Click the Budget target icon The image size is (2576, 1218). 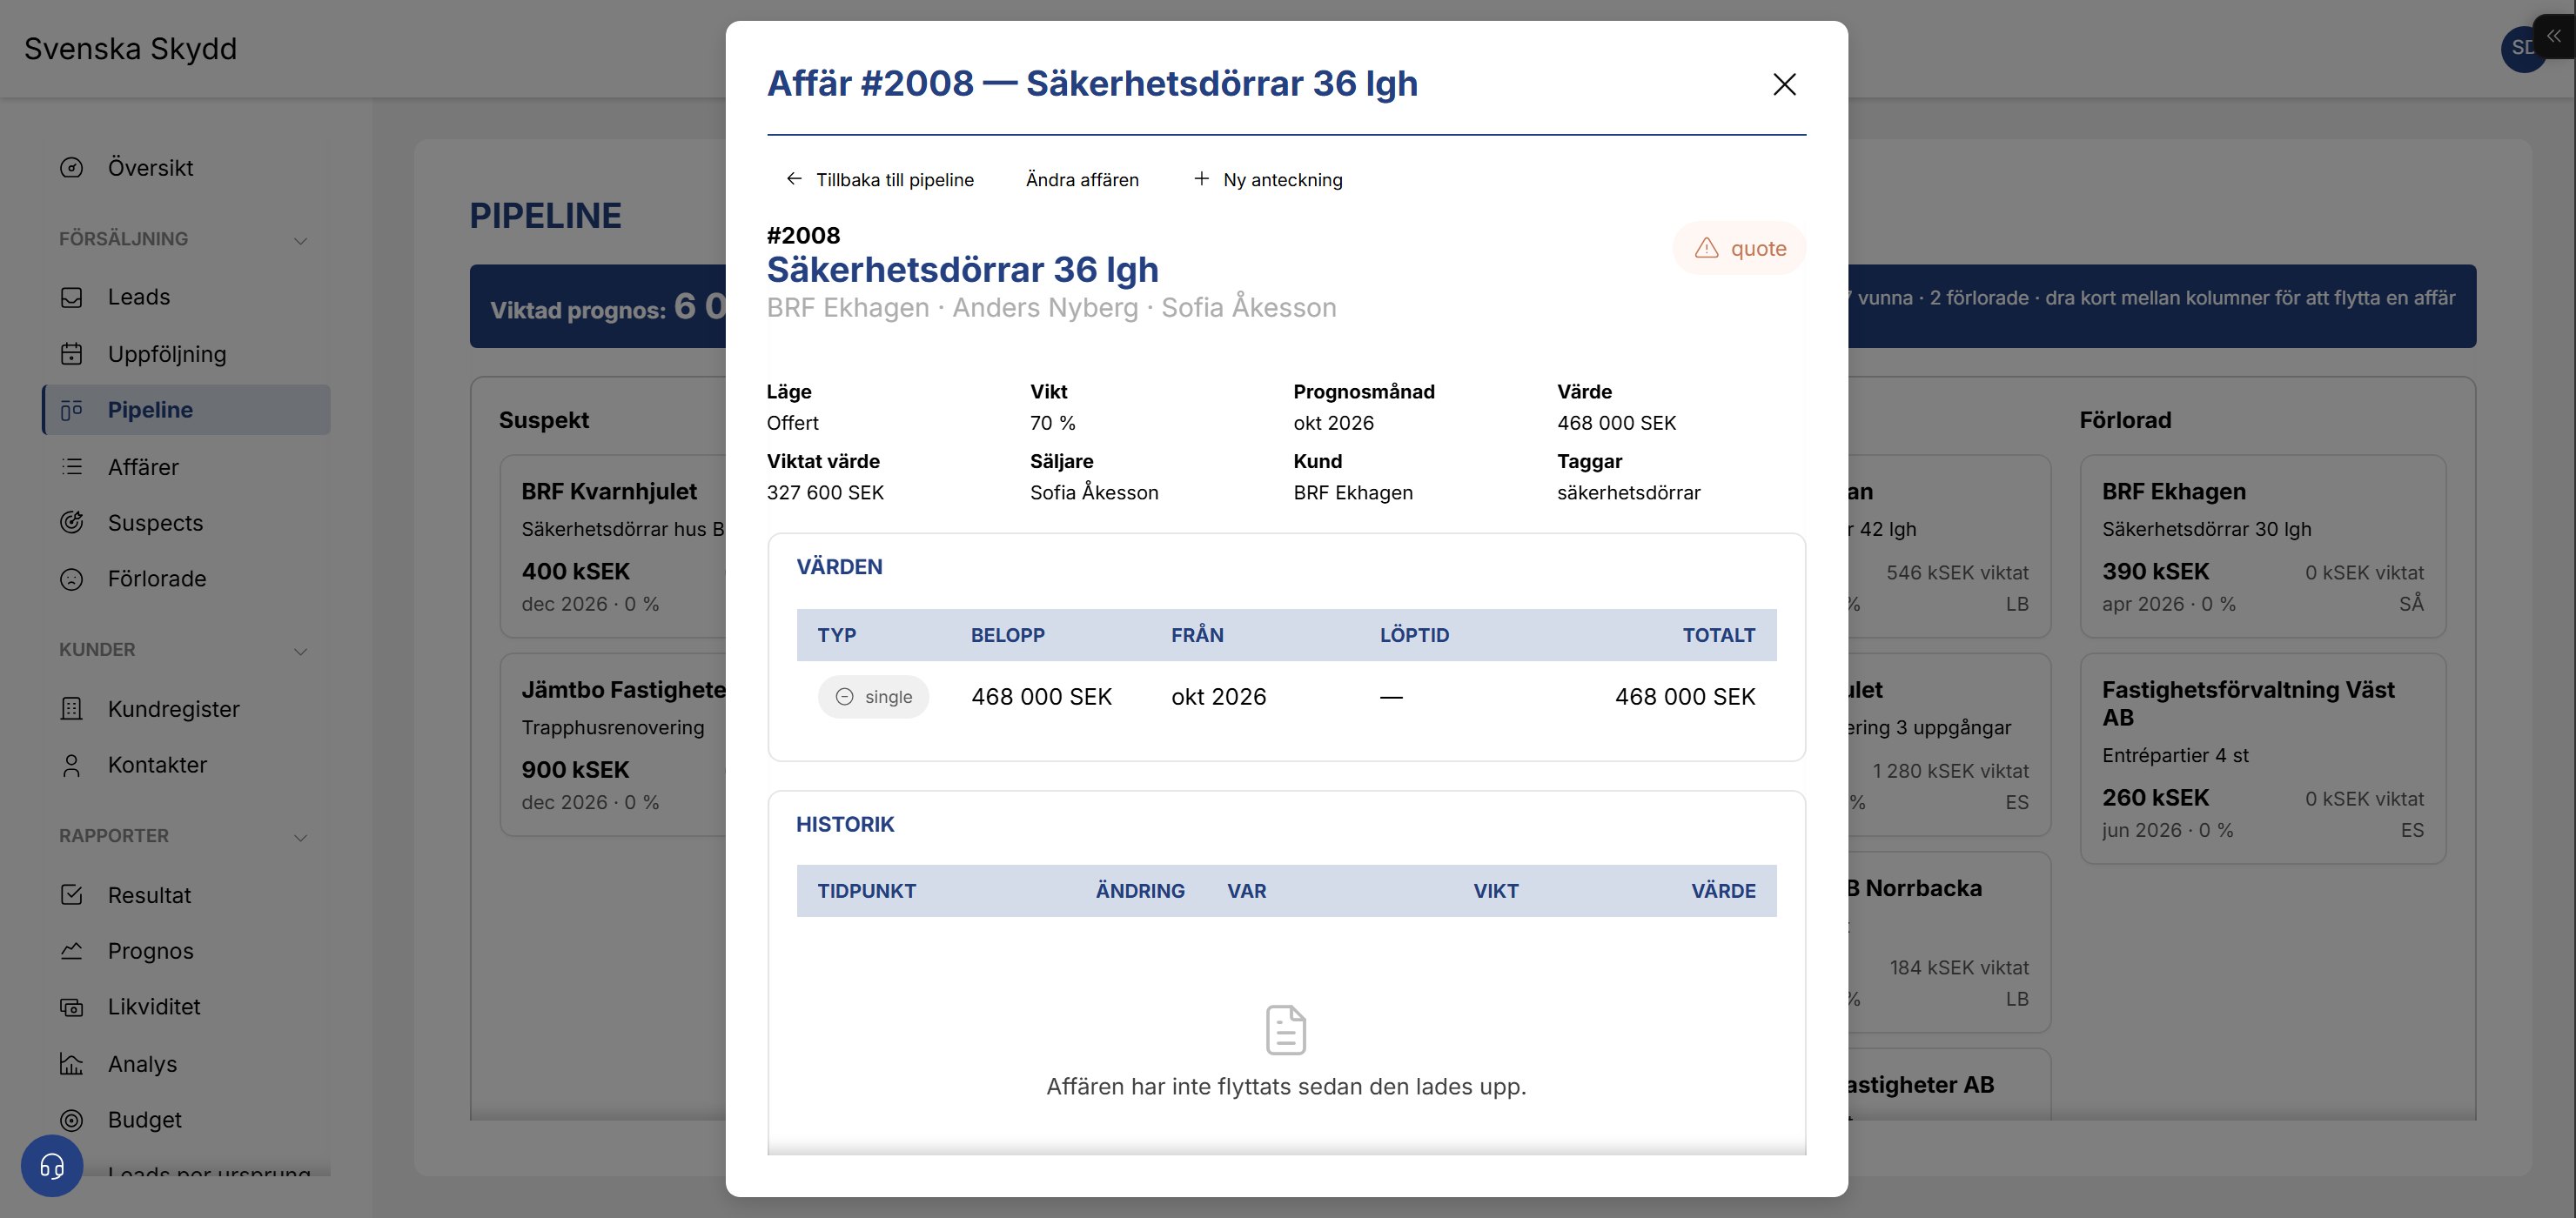[72, 1120]
